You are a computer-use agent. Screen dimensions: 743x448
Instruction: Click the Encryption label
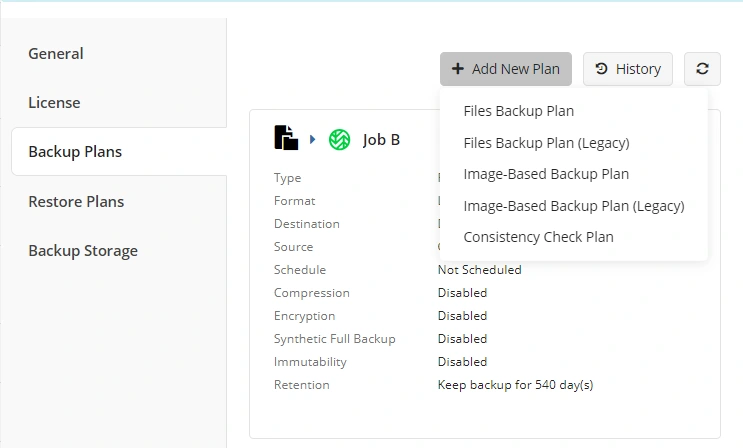(304, 316)
